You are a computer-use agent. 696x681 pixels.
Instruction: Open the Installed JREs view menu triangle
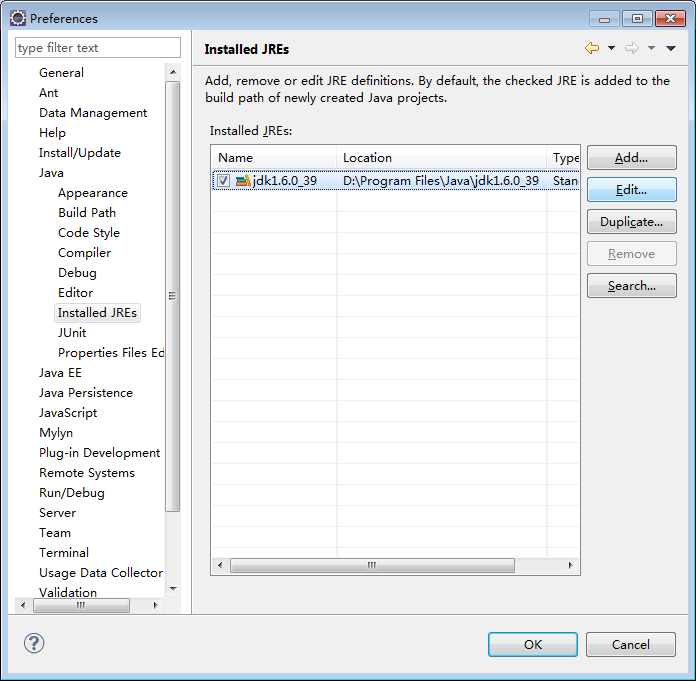click(x=671, y=48)
